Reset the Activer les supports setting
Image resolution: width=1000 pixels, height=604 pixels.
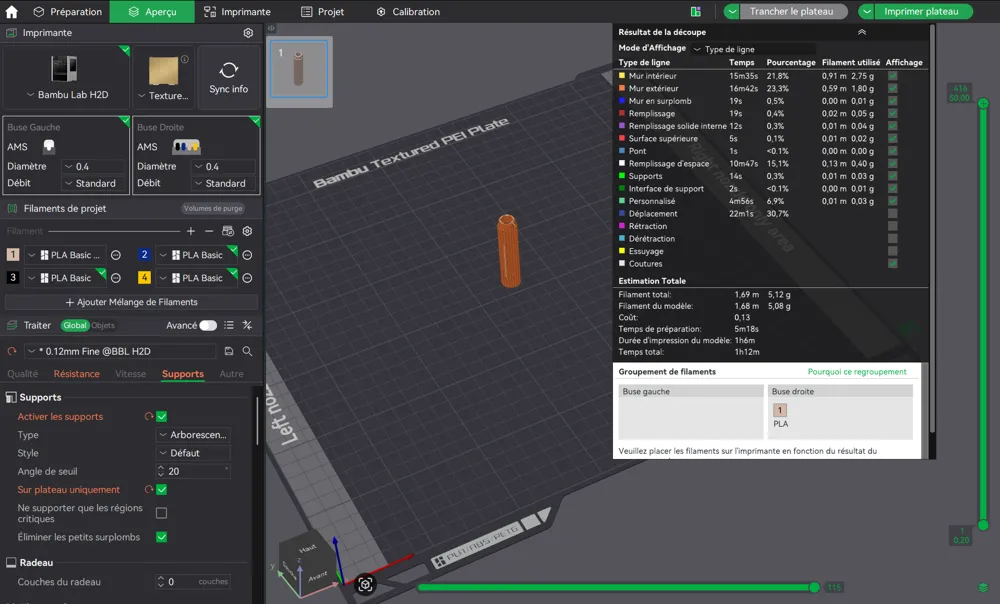pos(149,416)
